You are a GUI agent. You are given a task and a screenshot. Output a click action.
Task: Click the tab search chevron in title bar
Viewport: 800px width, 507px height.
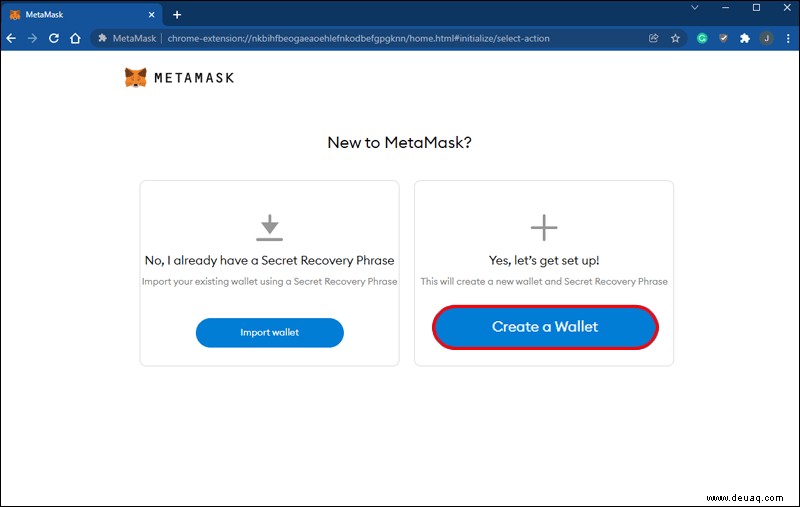click(694, 8)
